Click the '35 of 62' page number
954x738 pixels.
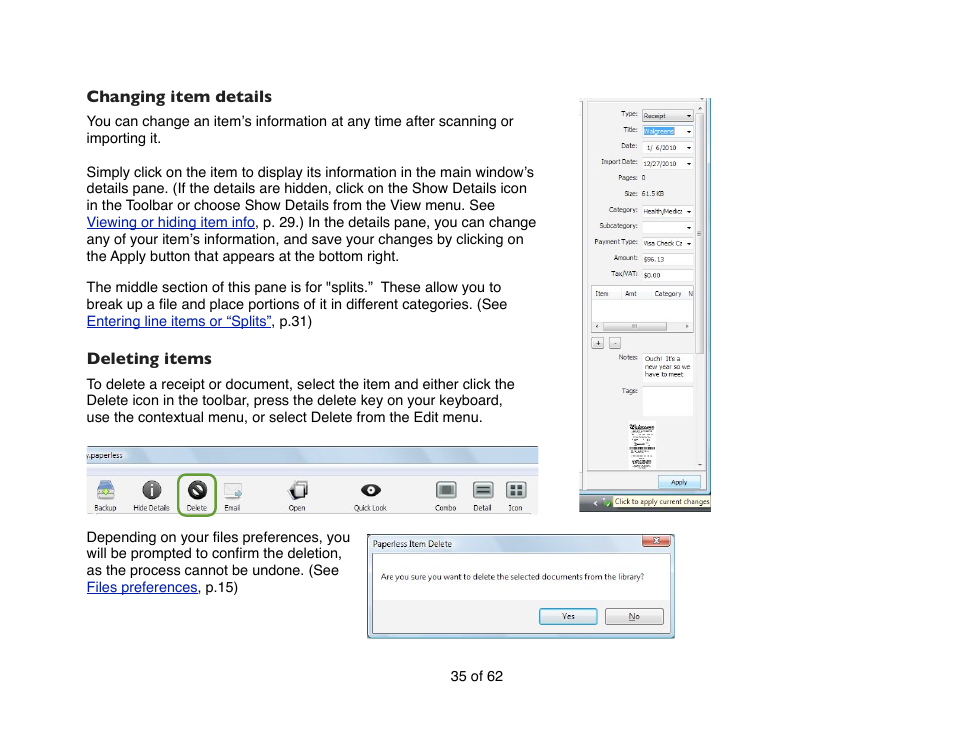(476, 676)
